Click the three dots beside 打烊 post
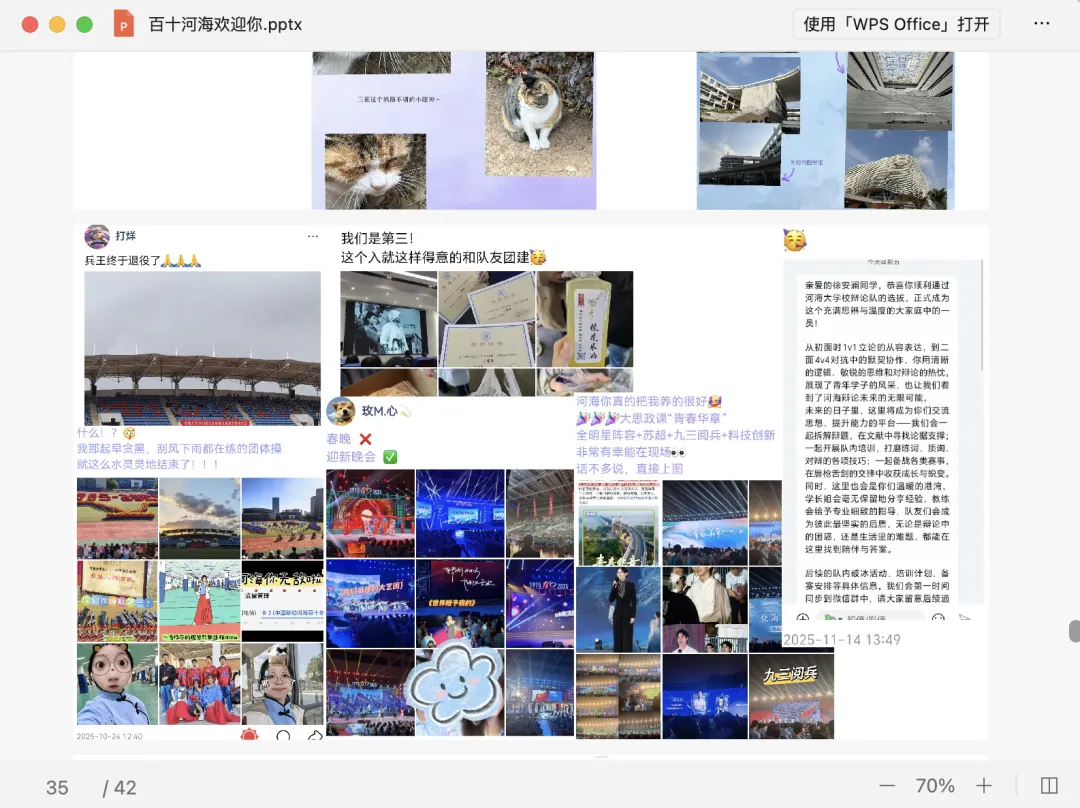The width and height of the screenshot is (1080, 808). pyautogui.click(x=313, y=236)
